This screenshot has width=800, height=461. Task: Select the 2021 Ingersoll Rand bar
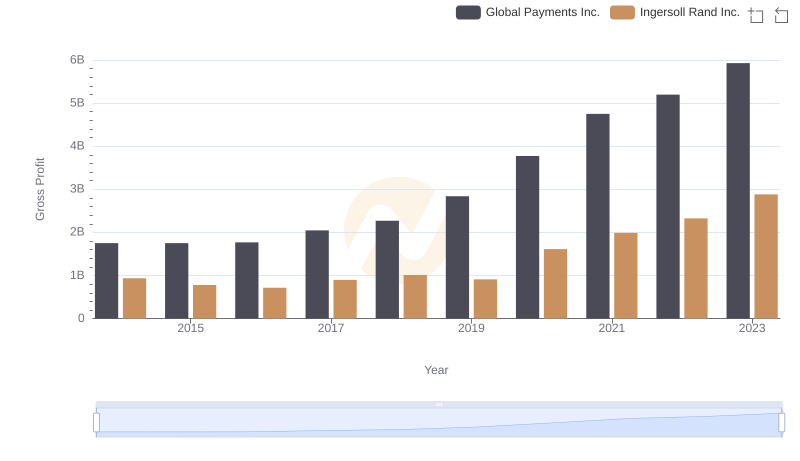(626, 276)
